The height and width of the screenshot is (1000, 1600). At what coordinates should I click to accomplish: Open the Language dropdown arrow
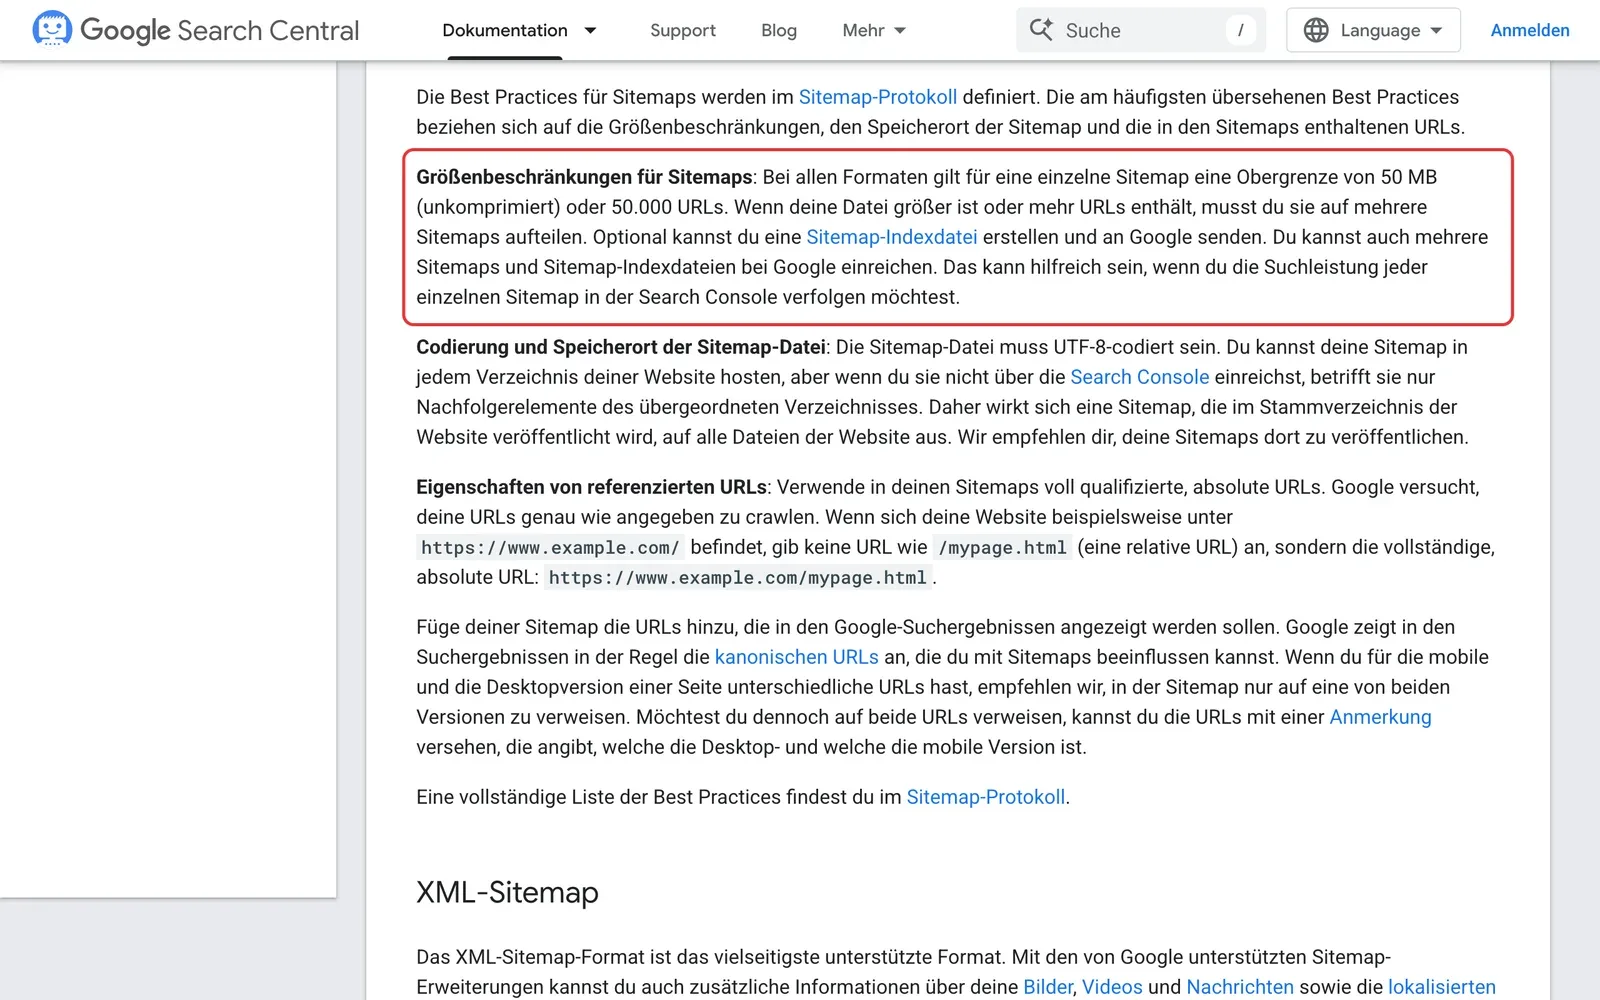pos(1436,30)
